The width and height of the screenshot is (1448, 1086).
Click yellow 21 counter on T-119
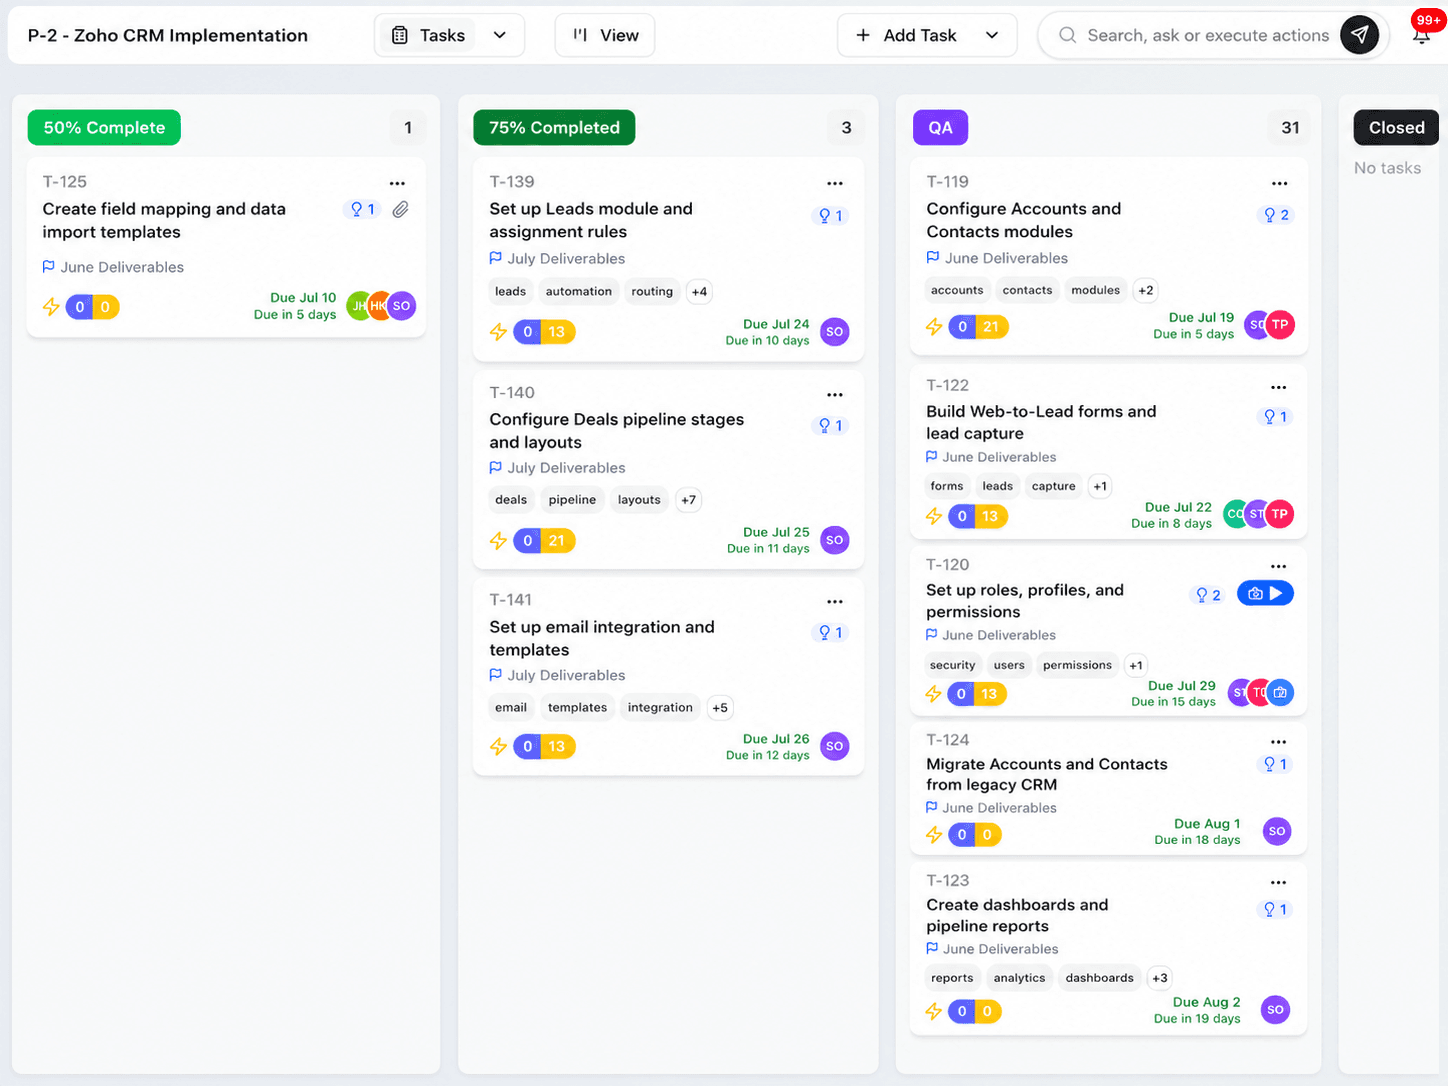click(990, 326)
